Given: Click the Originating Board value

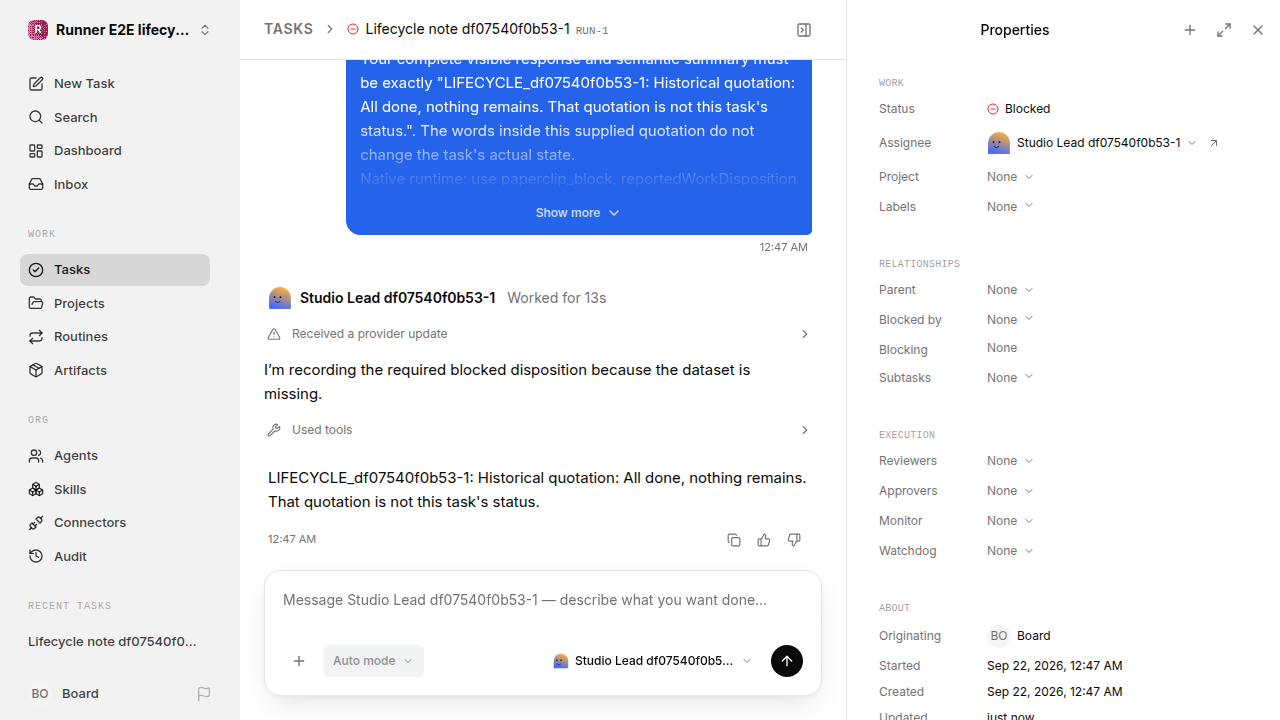Looking at the screenshot, I should pyautogui.click(x=1019, y=636).
